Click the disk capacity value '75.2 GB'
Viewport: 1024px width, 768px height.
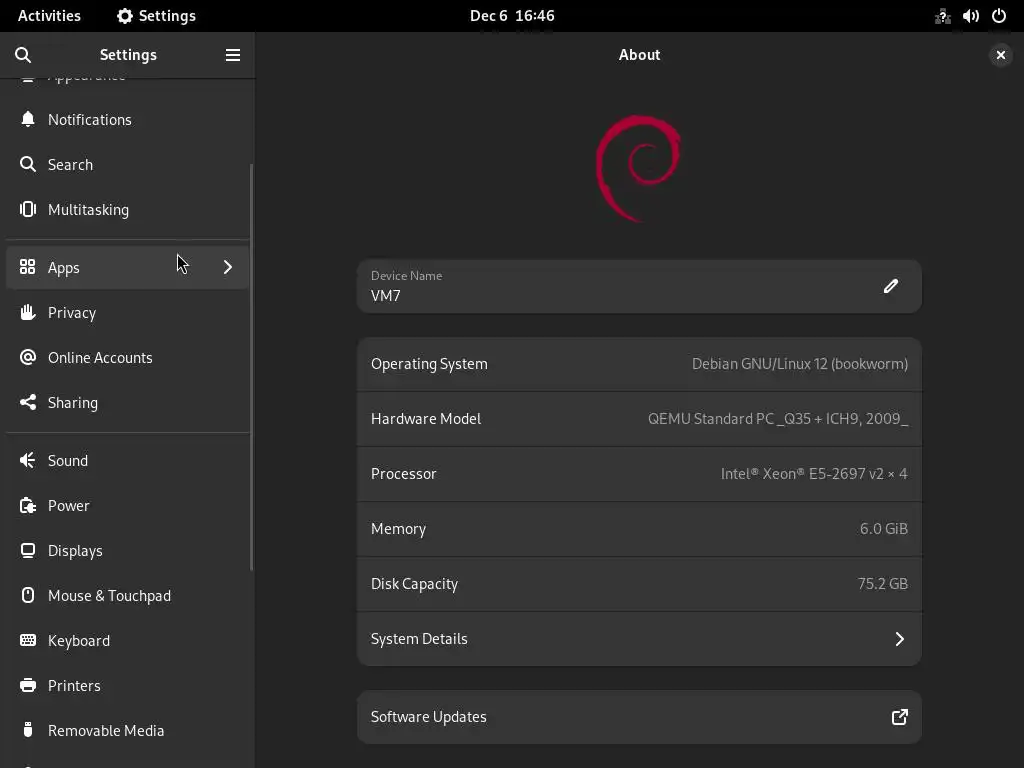coord(882,583)
